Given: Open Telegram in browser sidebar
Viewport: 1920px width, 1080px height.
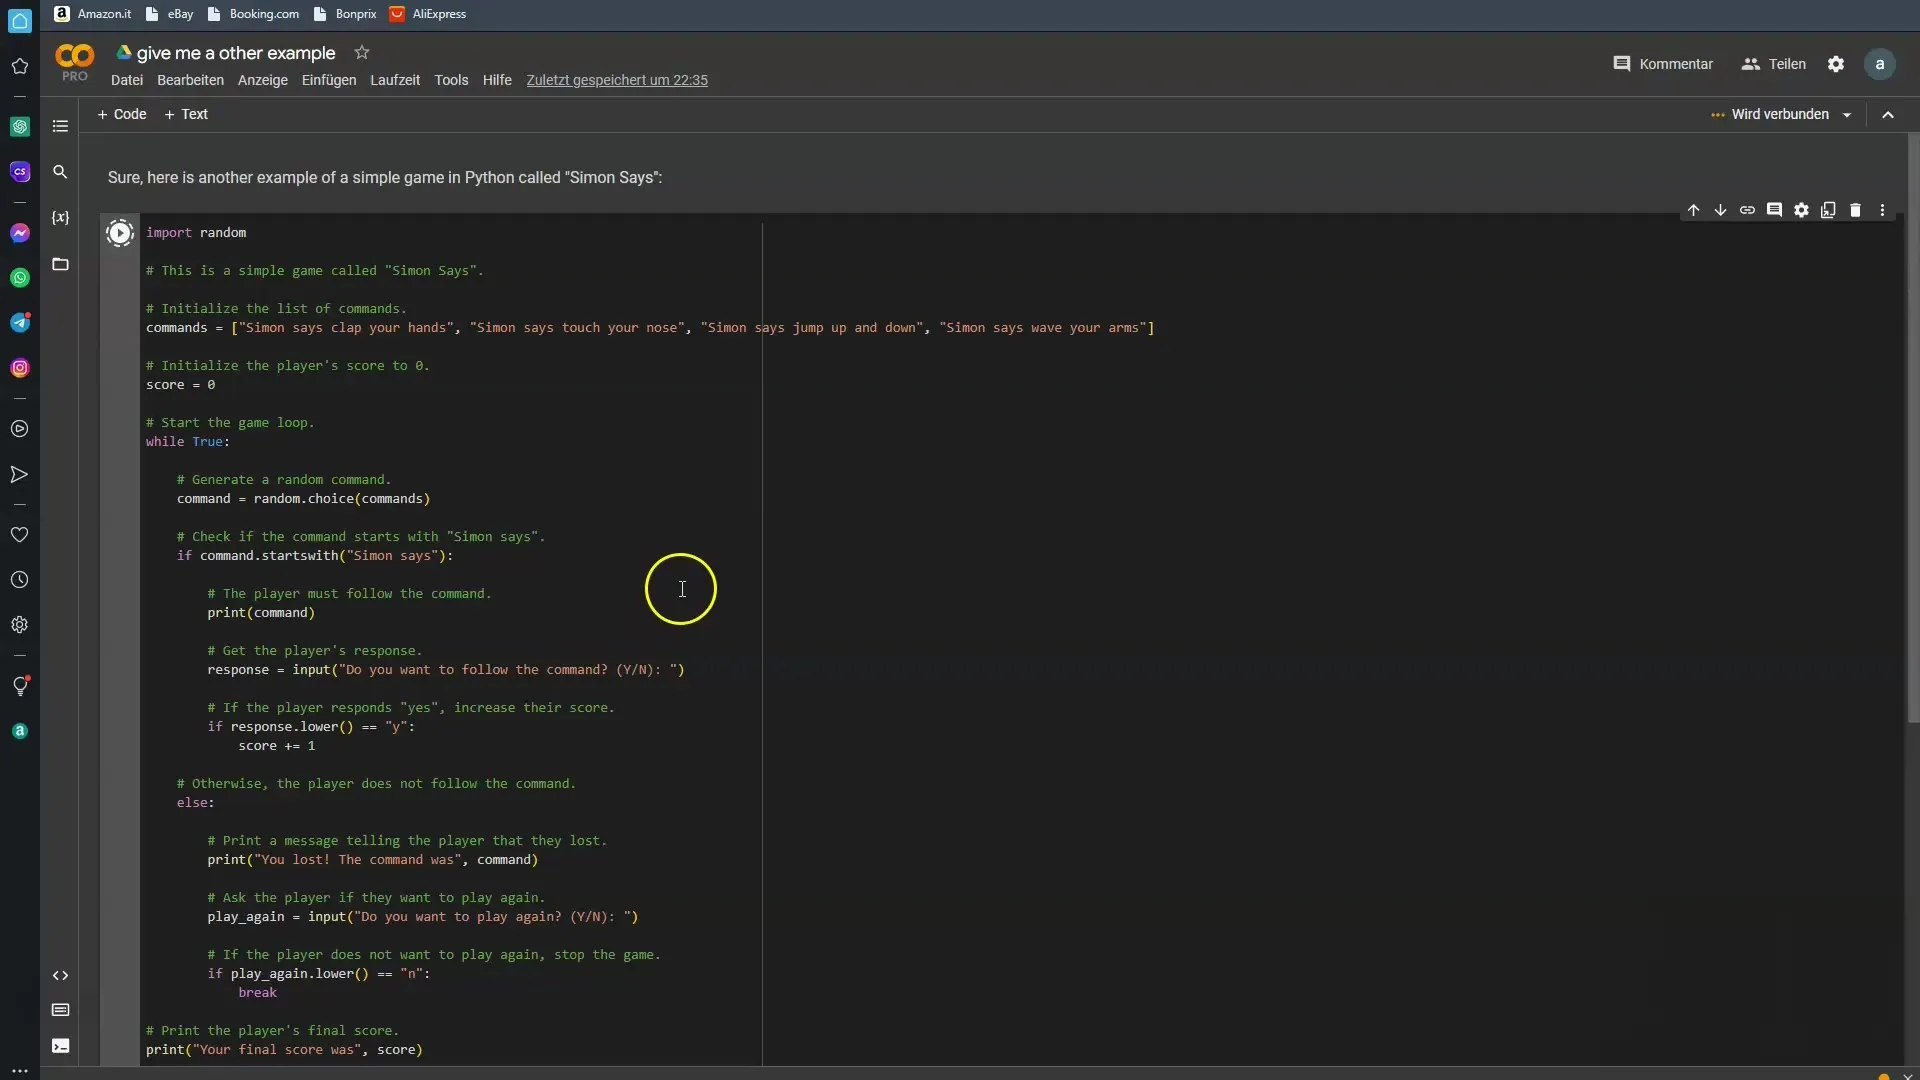Looking at the screenshot, I should (x=20, y=323).
